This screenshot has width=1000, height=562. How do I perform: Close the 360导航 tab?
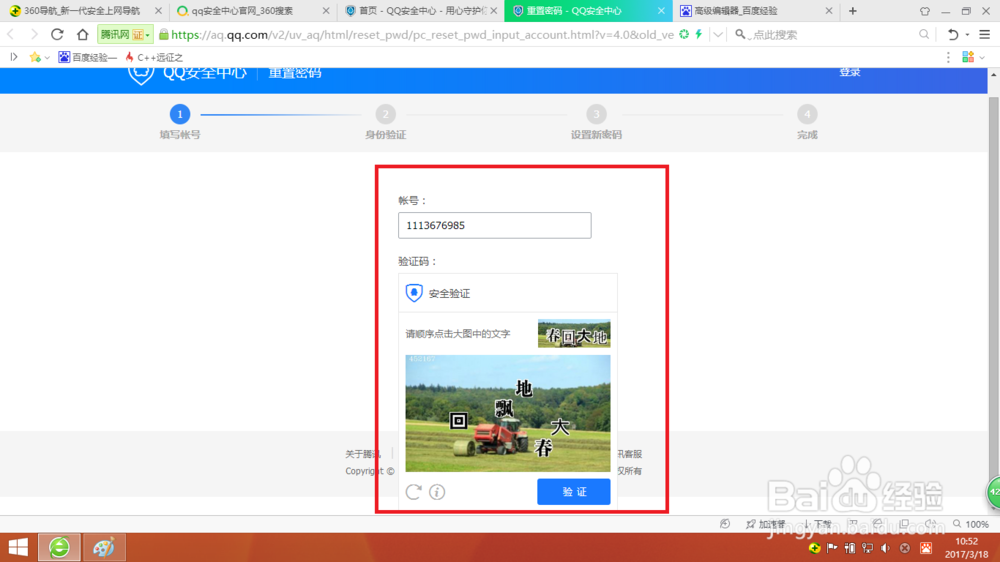pyautogui.click(x=158, y=11)
